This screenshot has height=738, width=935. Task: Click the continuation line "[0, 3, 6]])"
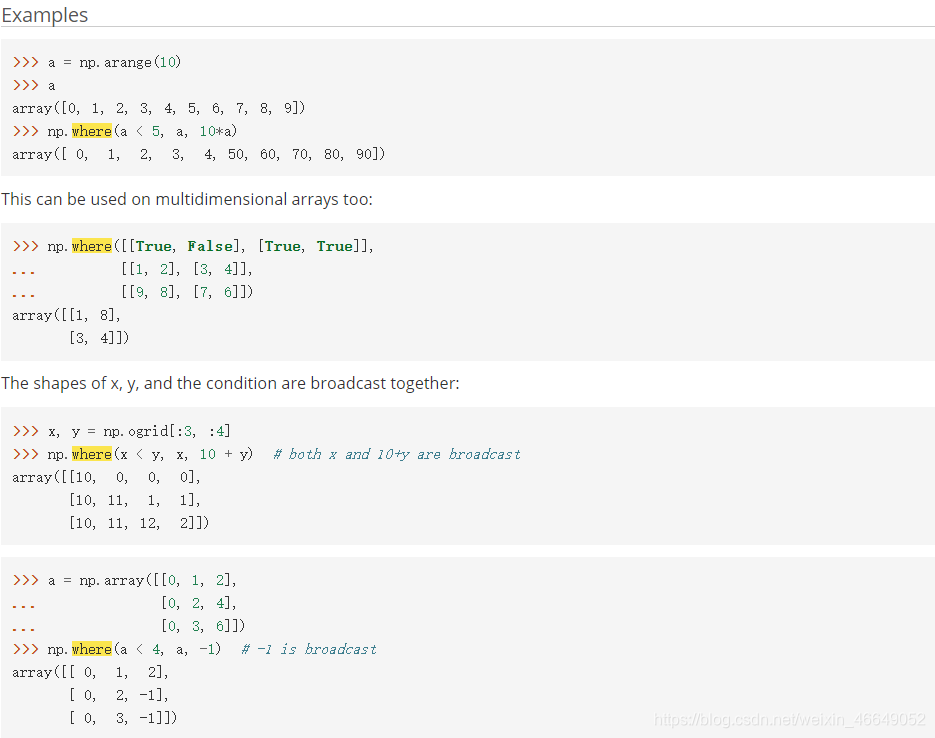tap(203, 627)
